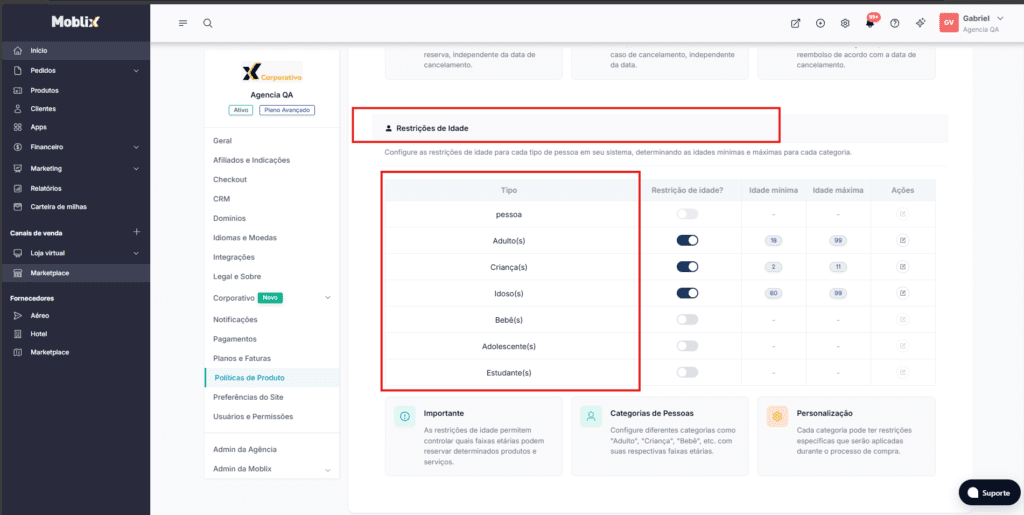Click the Plano Avançado badge
This screenshot has width=1024, height=515.
(287, 110)
